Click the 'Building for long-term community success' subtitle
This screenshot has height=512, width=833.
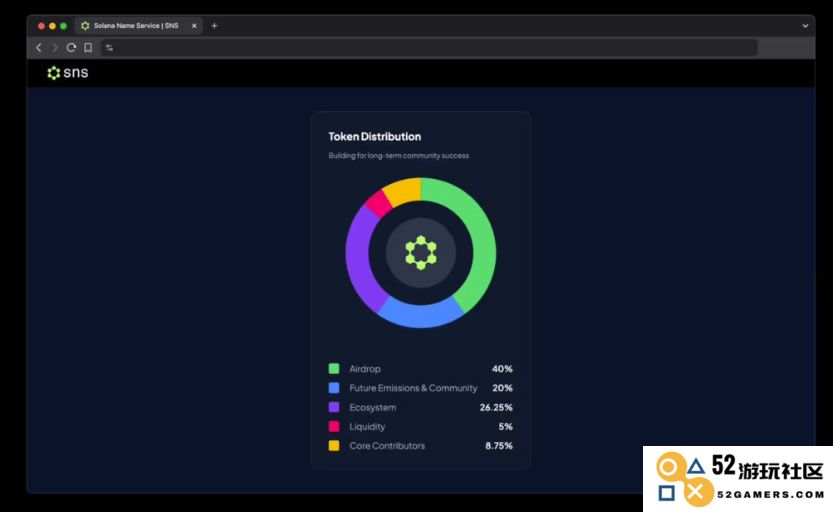(x=398, y=156)
